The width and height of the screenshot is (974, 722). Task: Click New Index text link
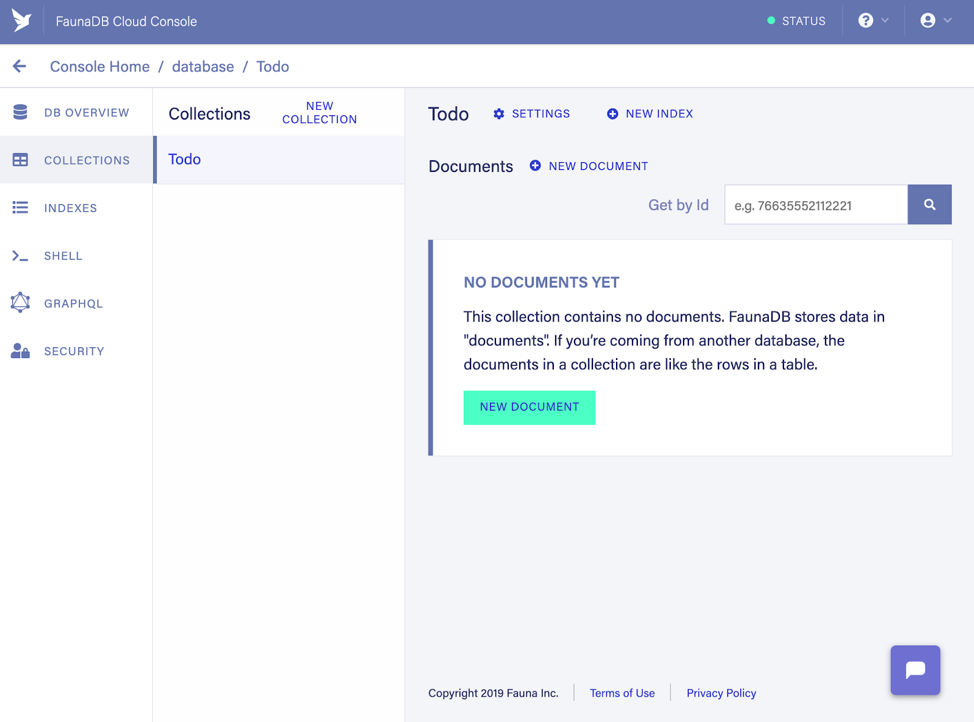(x=659, y=114)
